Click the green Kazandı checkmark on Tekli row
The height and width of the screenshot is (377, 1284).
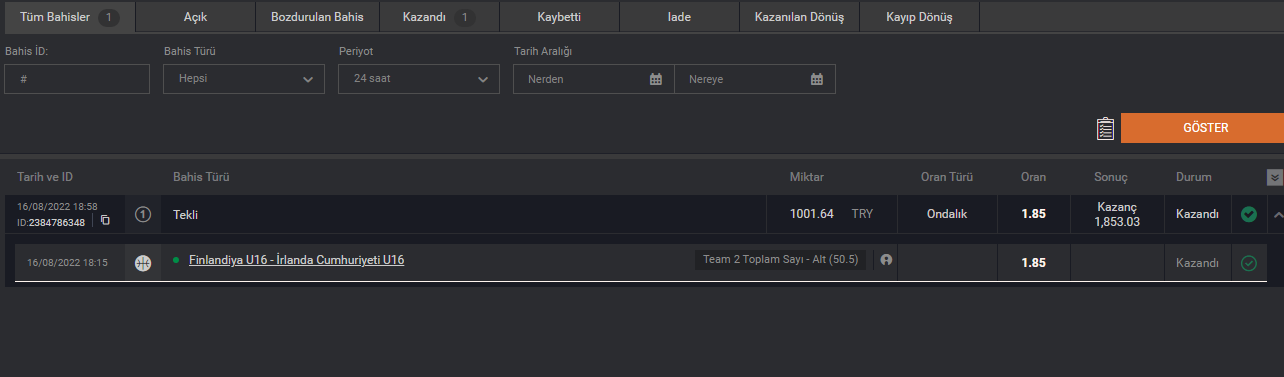1248,214
